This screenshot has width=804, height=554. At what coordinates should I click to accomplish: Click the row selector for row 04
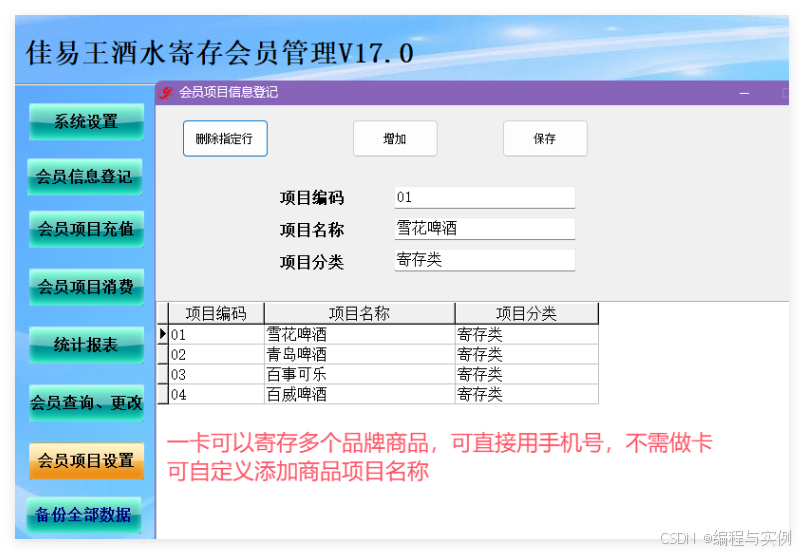tap(163, 394)
